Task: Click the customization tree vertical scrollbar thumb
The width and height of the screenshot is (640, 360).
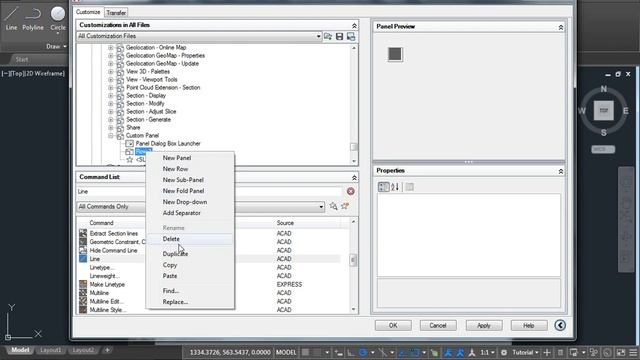Action: 353,147
